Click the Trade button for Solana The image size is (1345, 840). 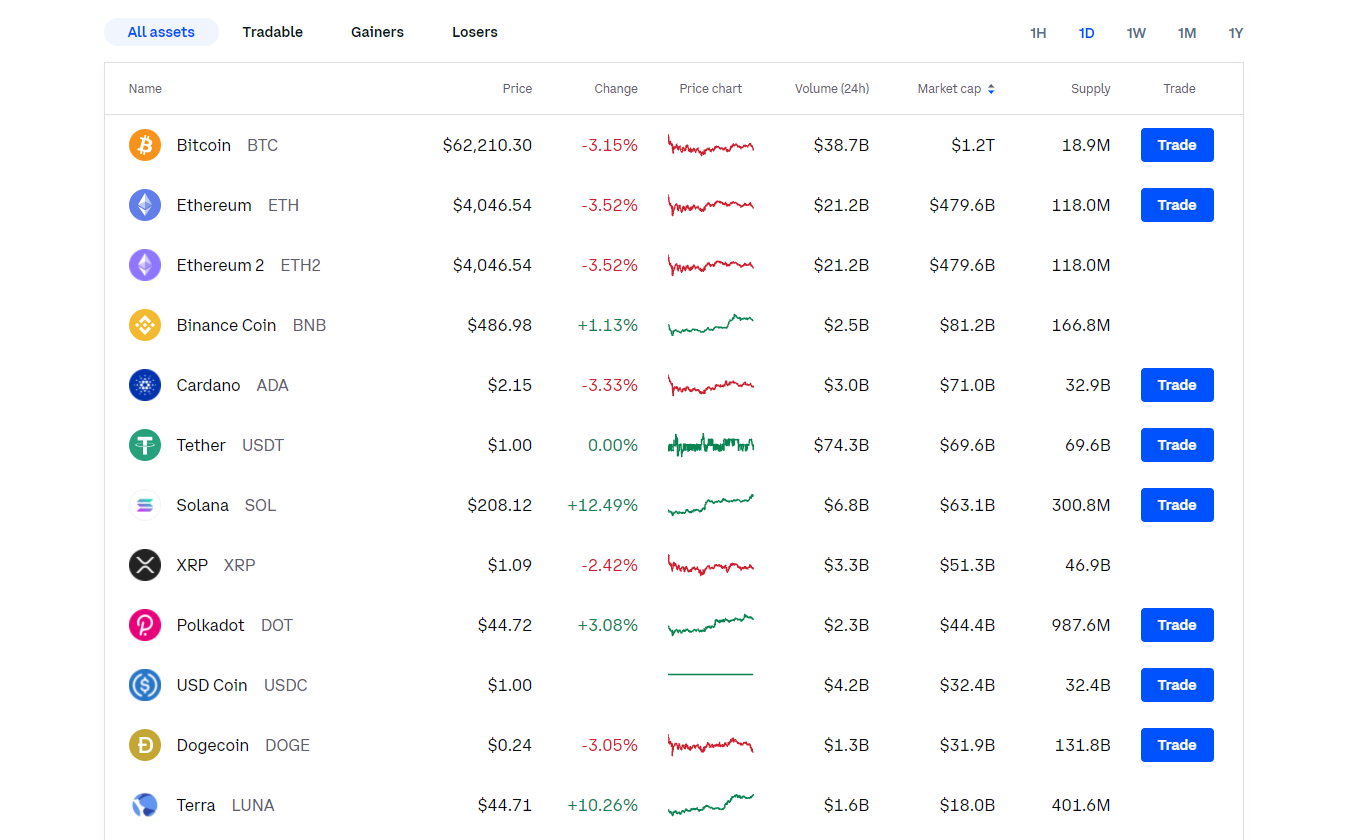[x=1177, y=505]
